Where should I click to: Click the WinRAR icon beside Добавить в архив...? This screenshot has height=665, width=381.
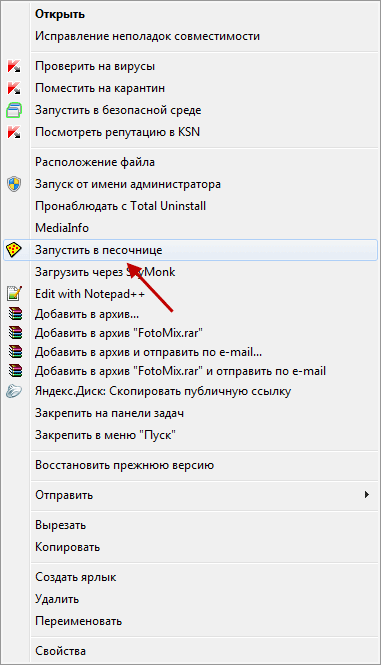pos(14,314)
